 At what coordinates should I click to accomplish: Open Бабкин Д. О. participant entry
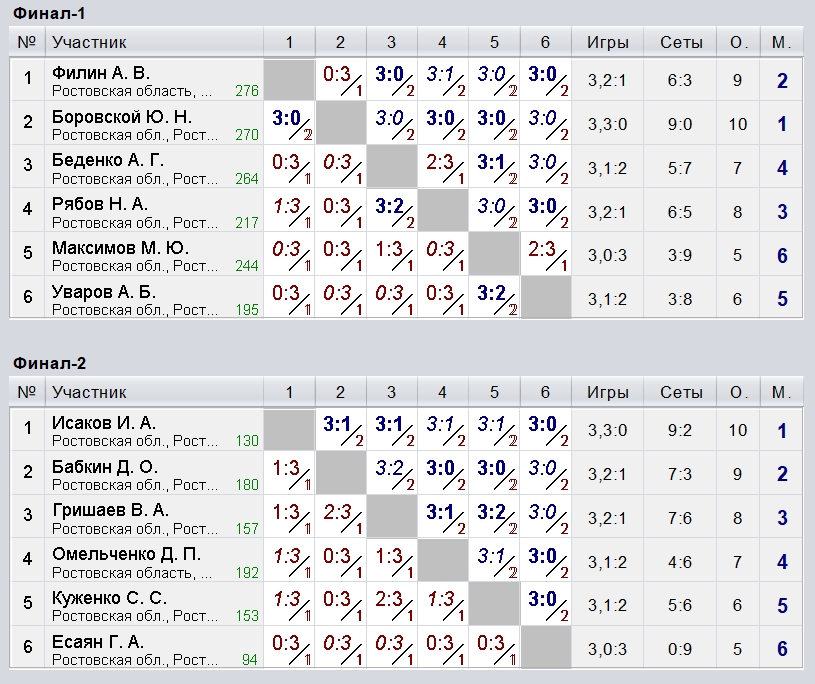105,467
